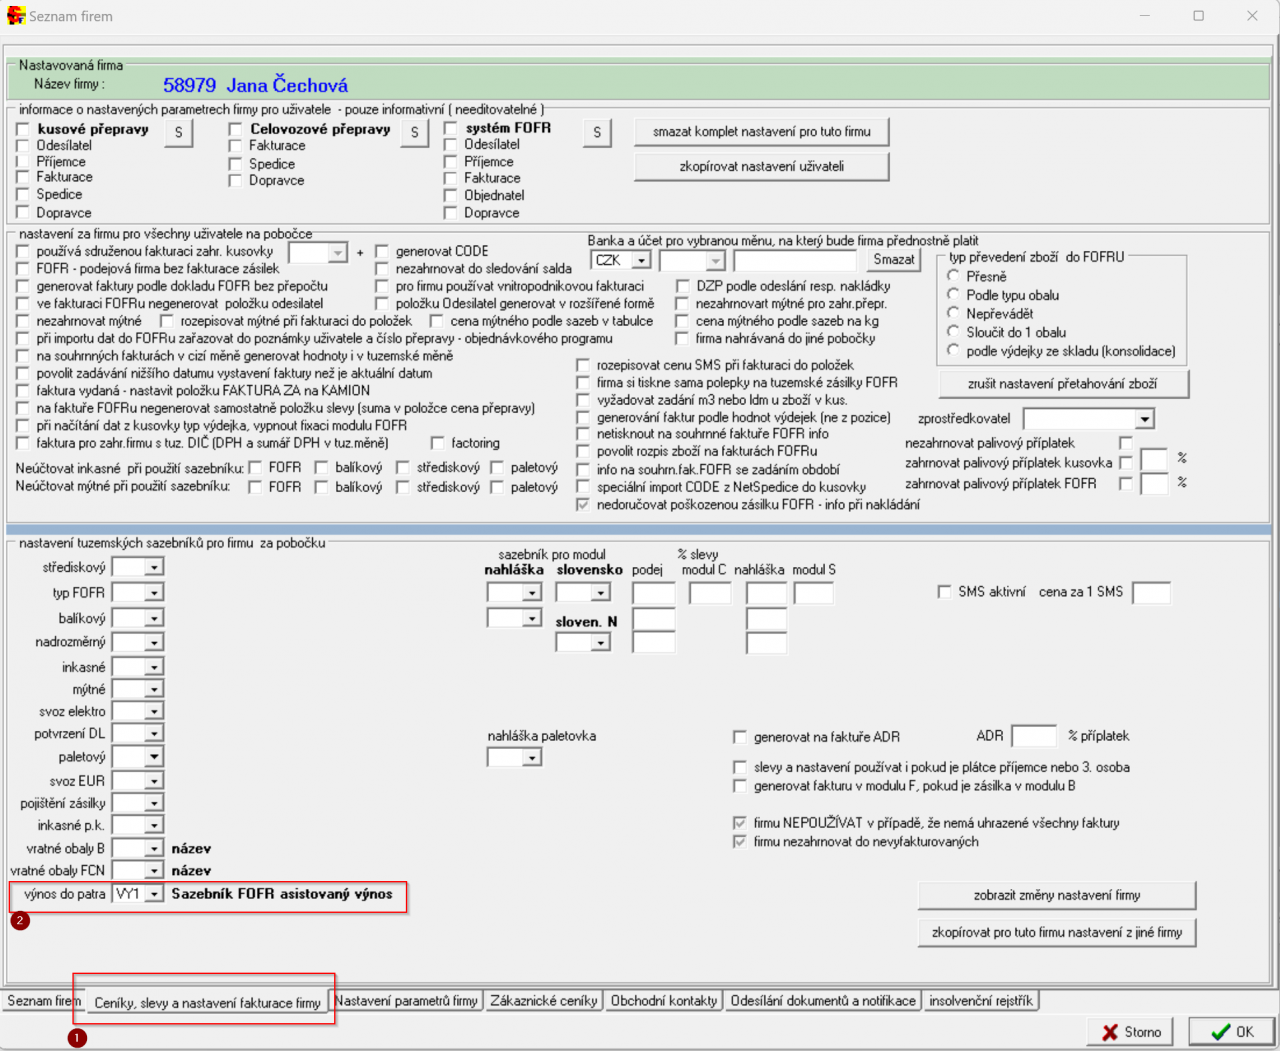The width and height of the screenshot is (1280, 1051).
Task: Click the application icon in the title bar
Action: 15,16
